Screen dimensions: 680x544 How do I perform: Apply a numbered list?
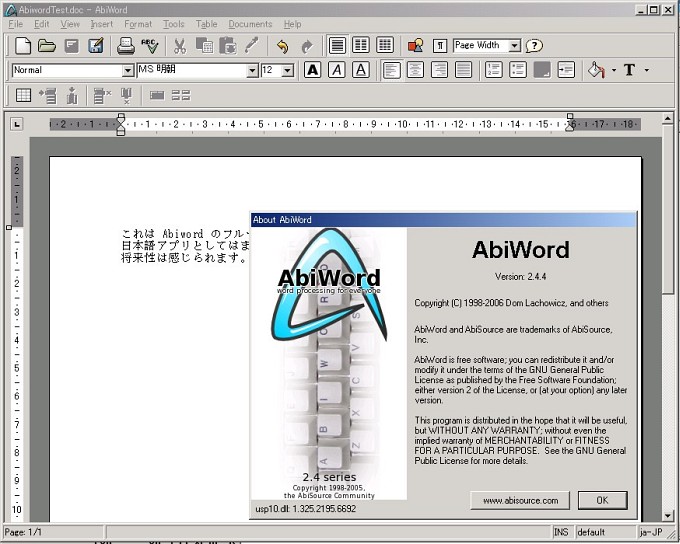(x=494, y=70)
